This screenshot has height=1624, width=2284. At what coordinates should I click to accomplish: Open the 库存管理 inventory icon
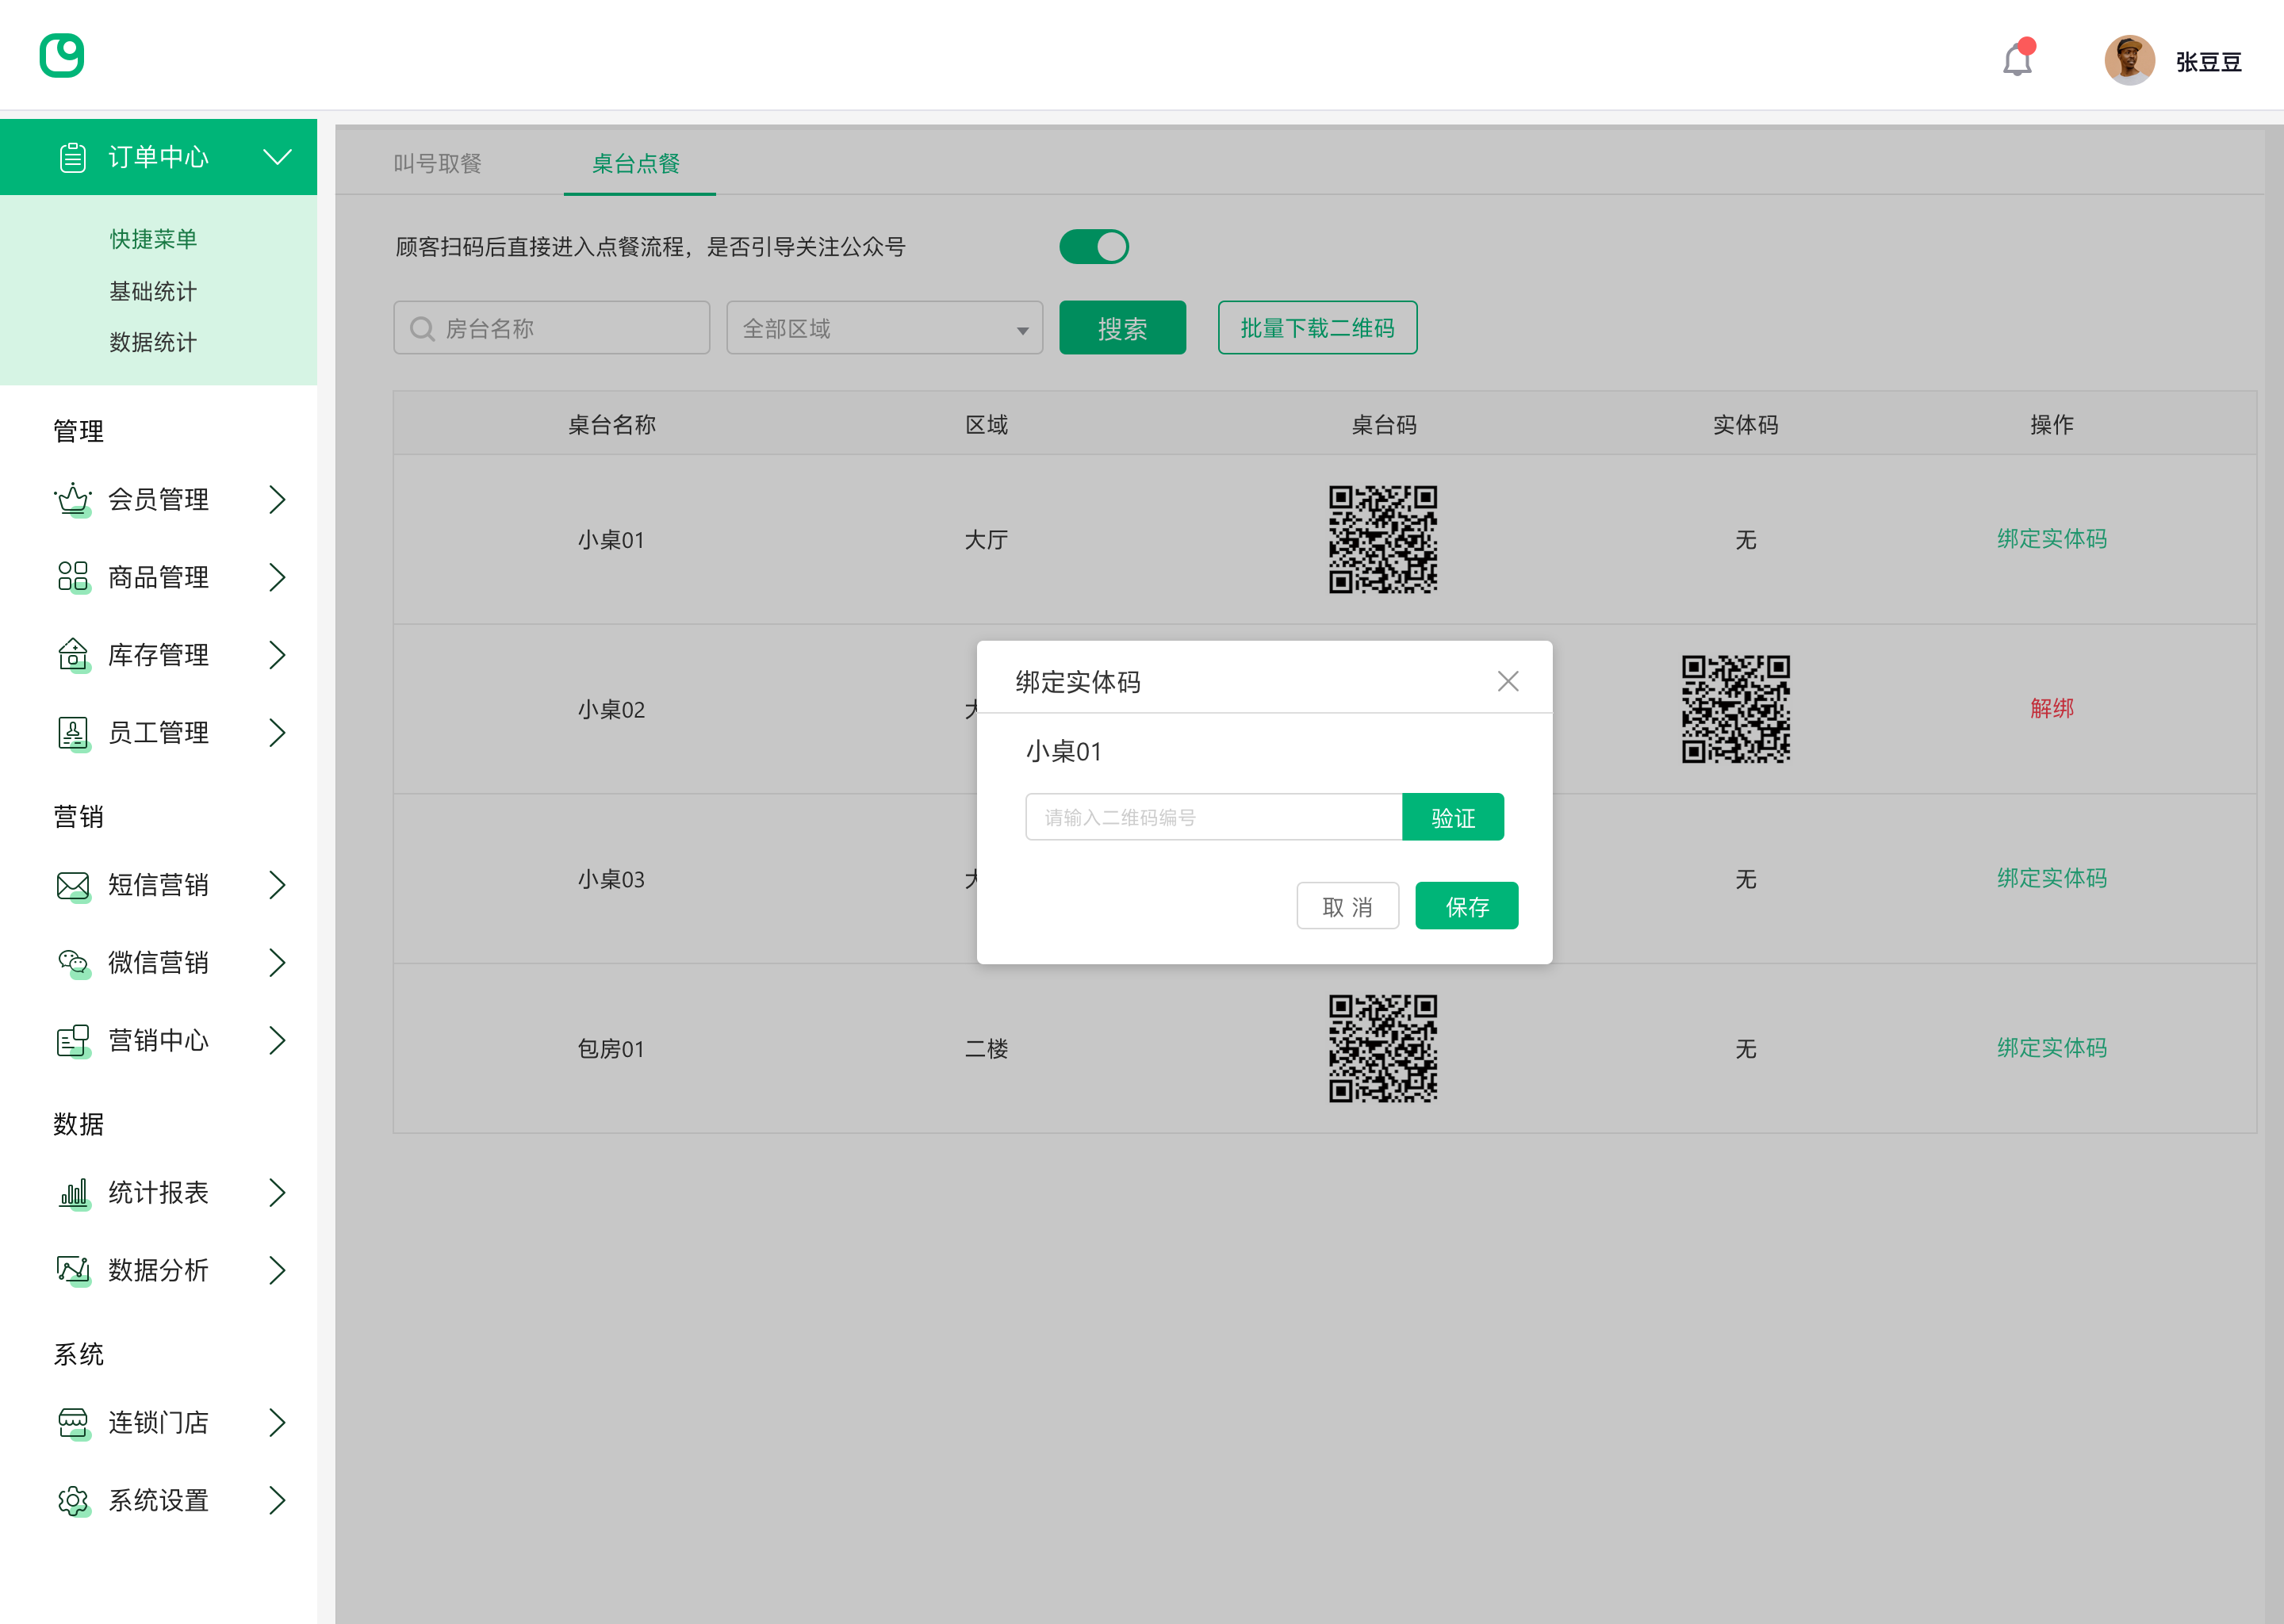[x=72, y=655]
